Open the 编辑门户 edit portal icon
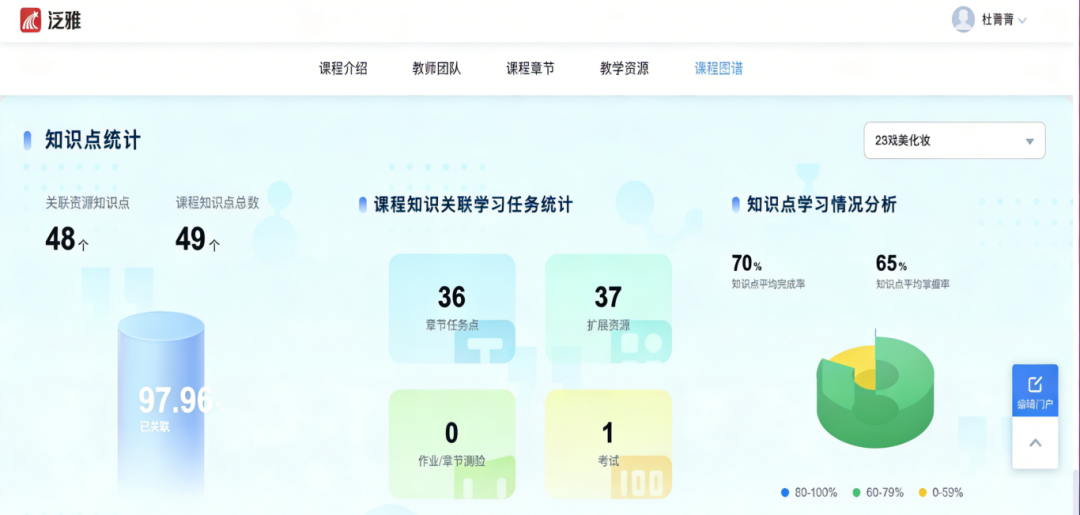1080x515 pixels. [1035, 392]
